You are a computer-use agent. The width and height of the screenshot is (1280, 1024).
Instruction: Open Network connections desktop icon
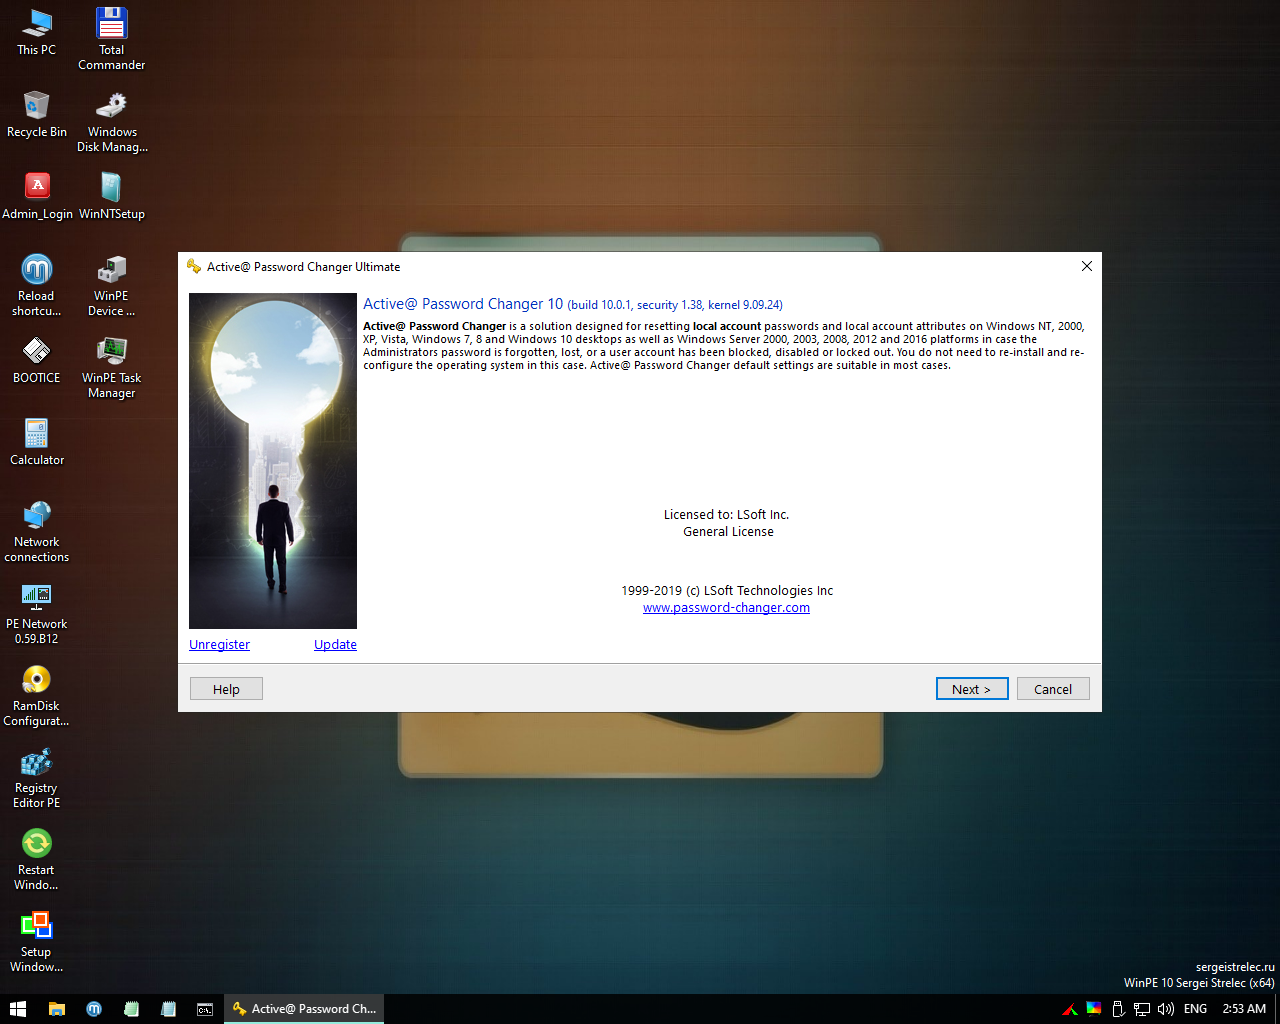click(x=37, y=530)
